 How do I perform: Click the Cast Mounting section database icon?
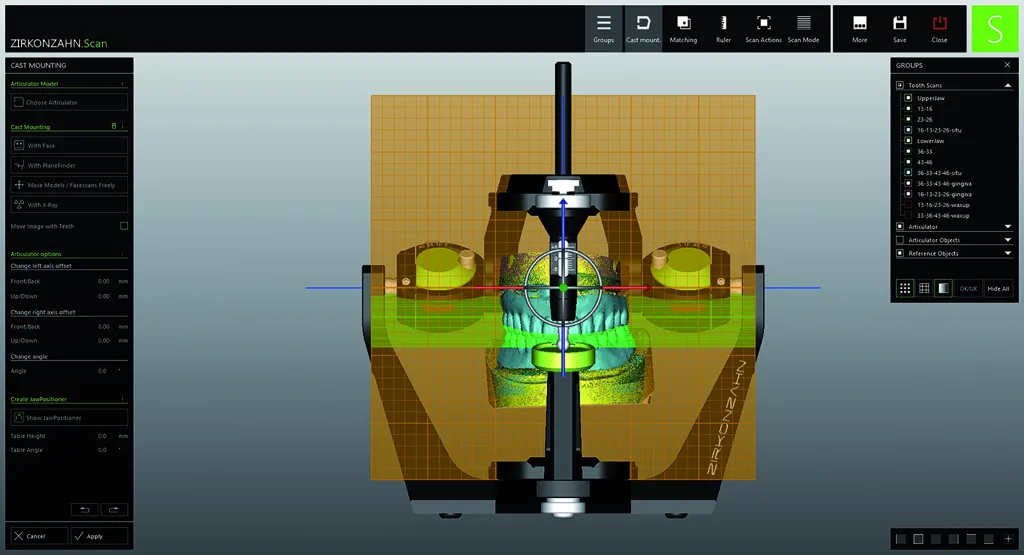click(114, 127)
